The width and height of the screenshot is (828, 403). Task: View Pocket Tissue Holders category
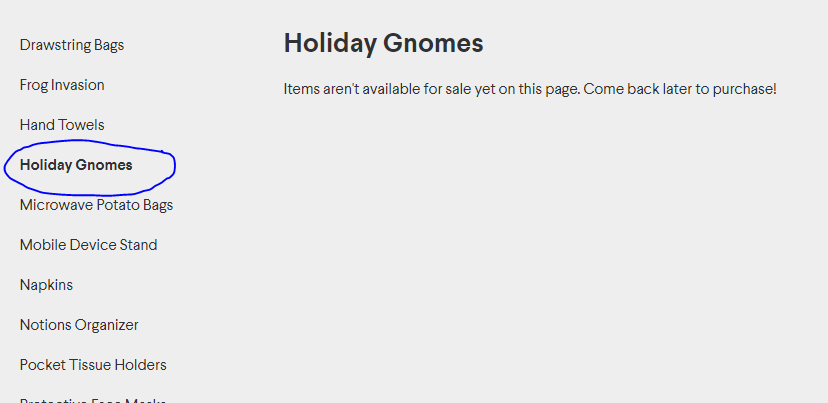click(x=93, y=365)
